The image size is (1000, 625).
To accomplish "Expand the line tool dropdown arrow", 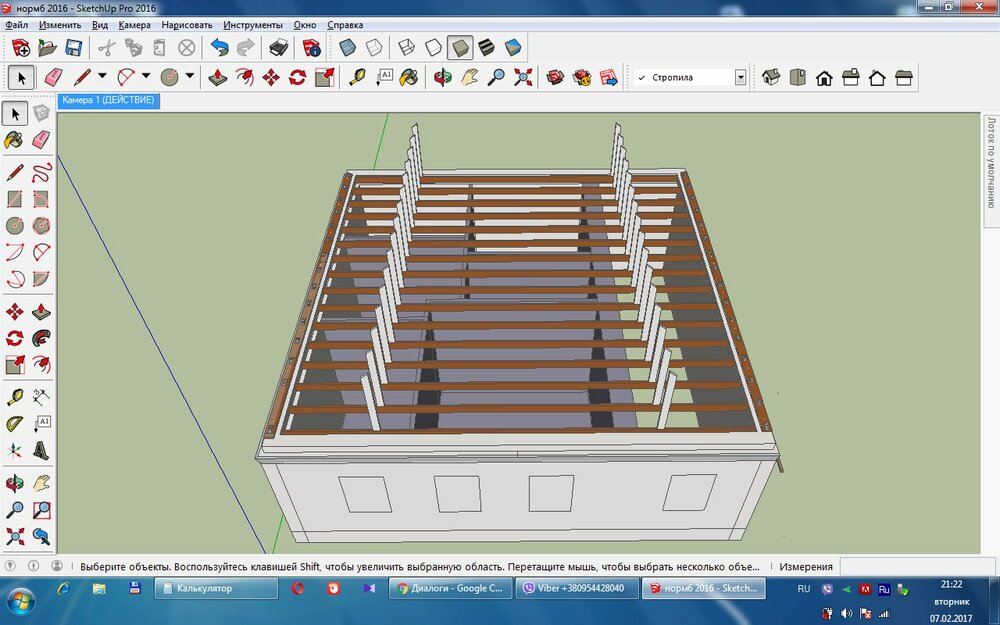I will pyautogui.click(x=103, y=77).
